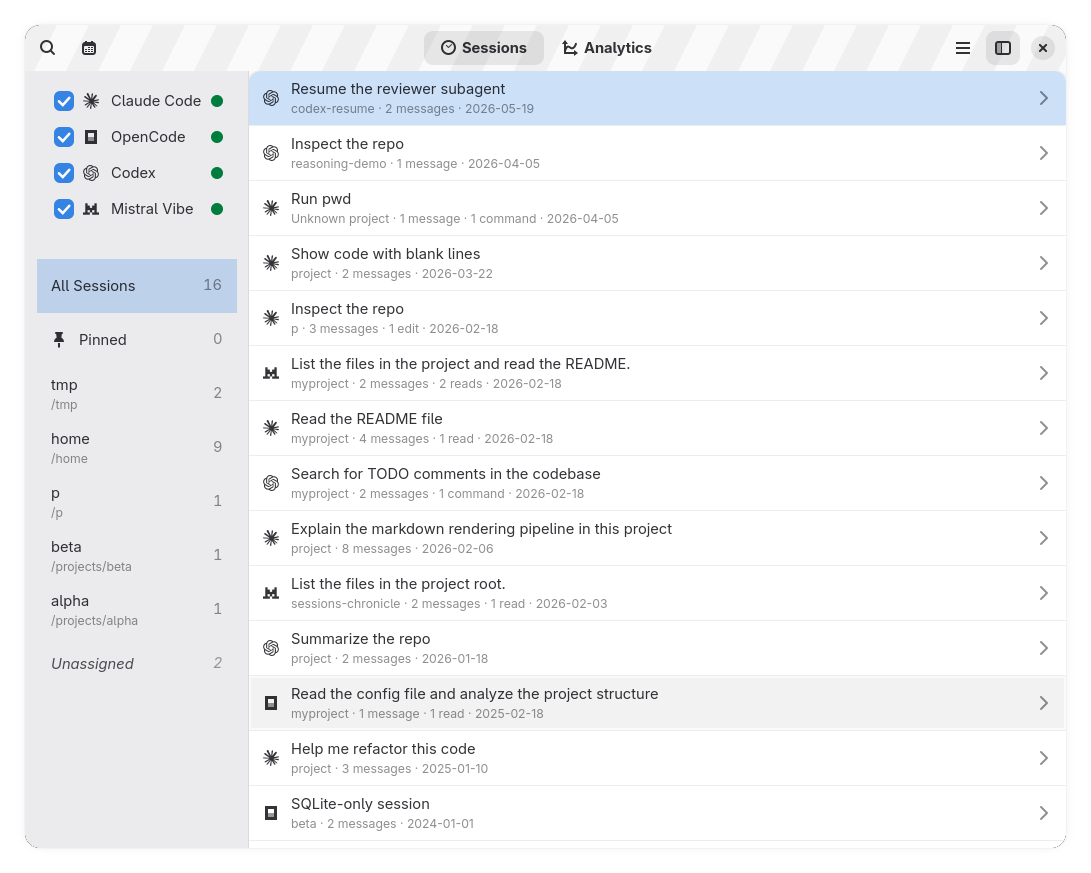Switch to the Sessions tab

484,48
